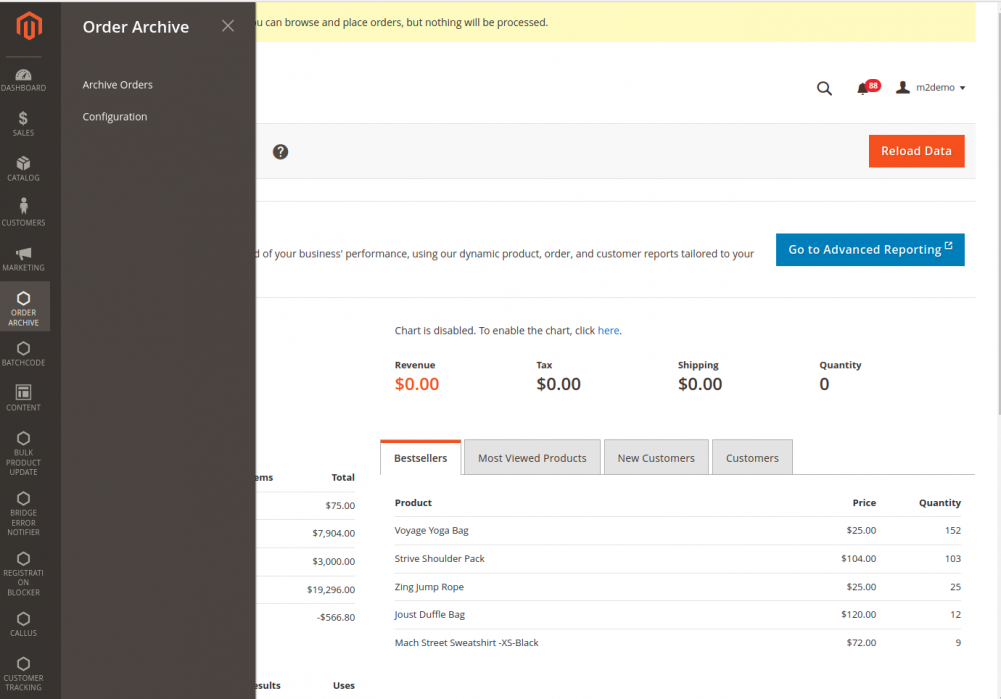Image resolution: width=1001 pixels, height=699 pixels.
Task: Open notifications via the bell icon
Action: coord(863,88)
